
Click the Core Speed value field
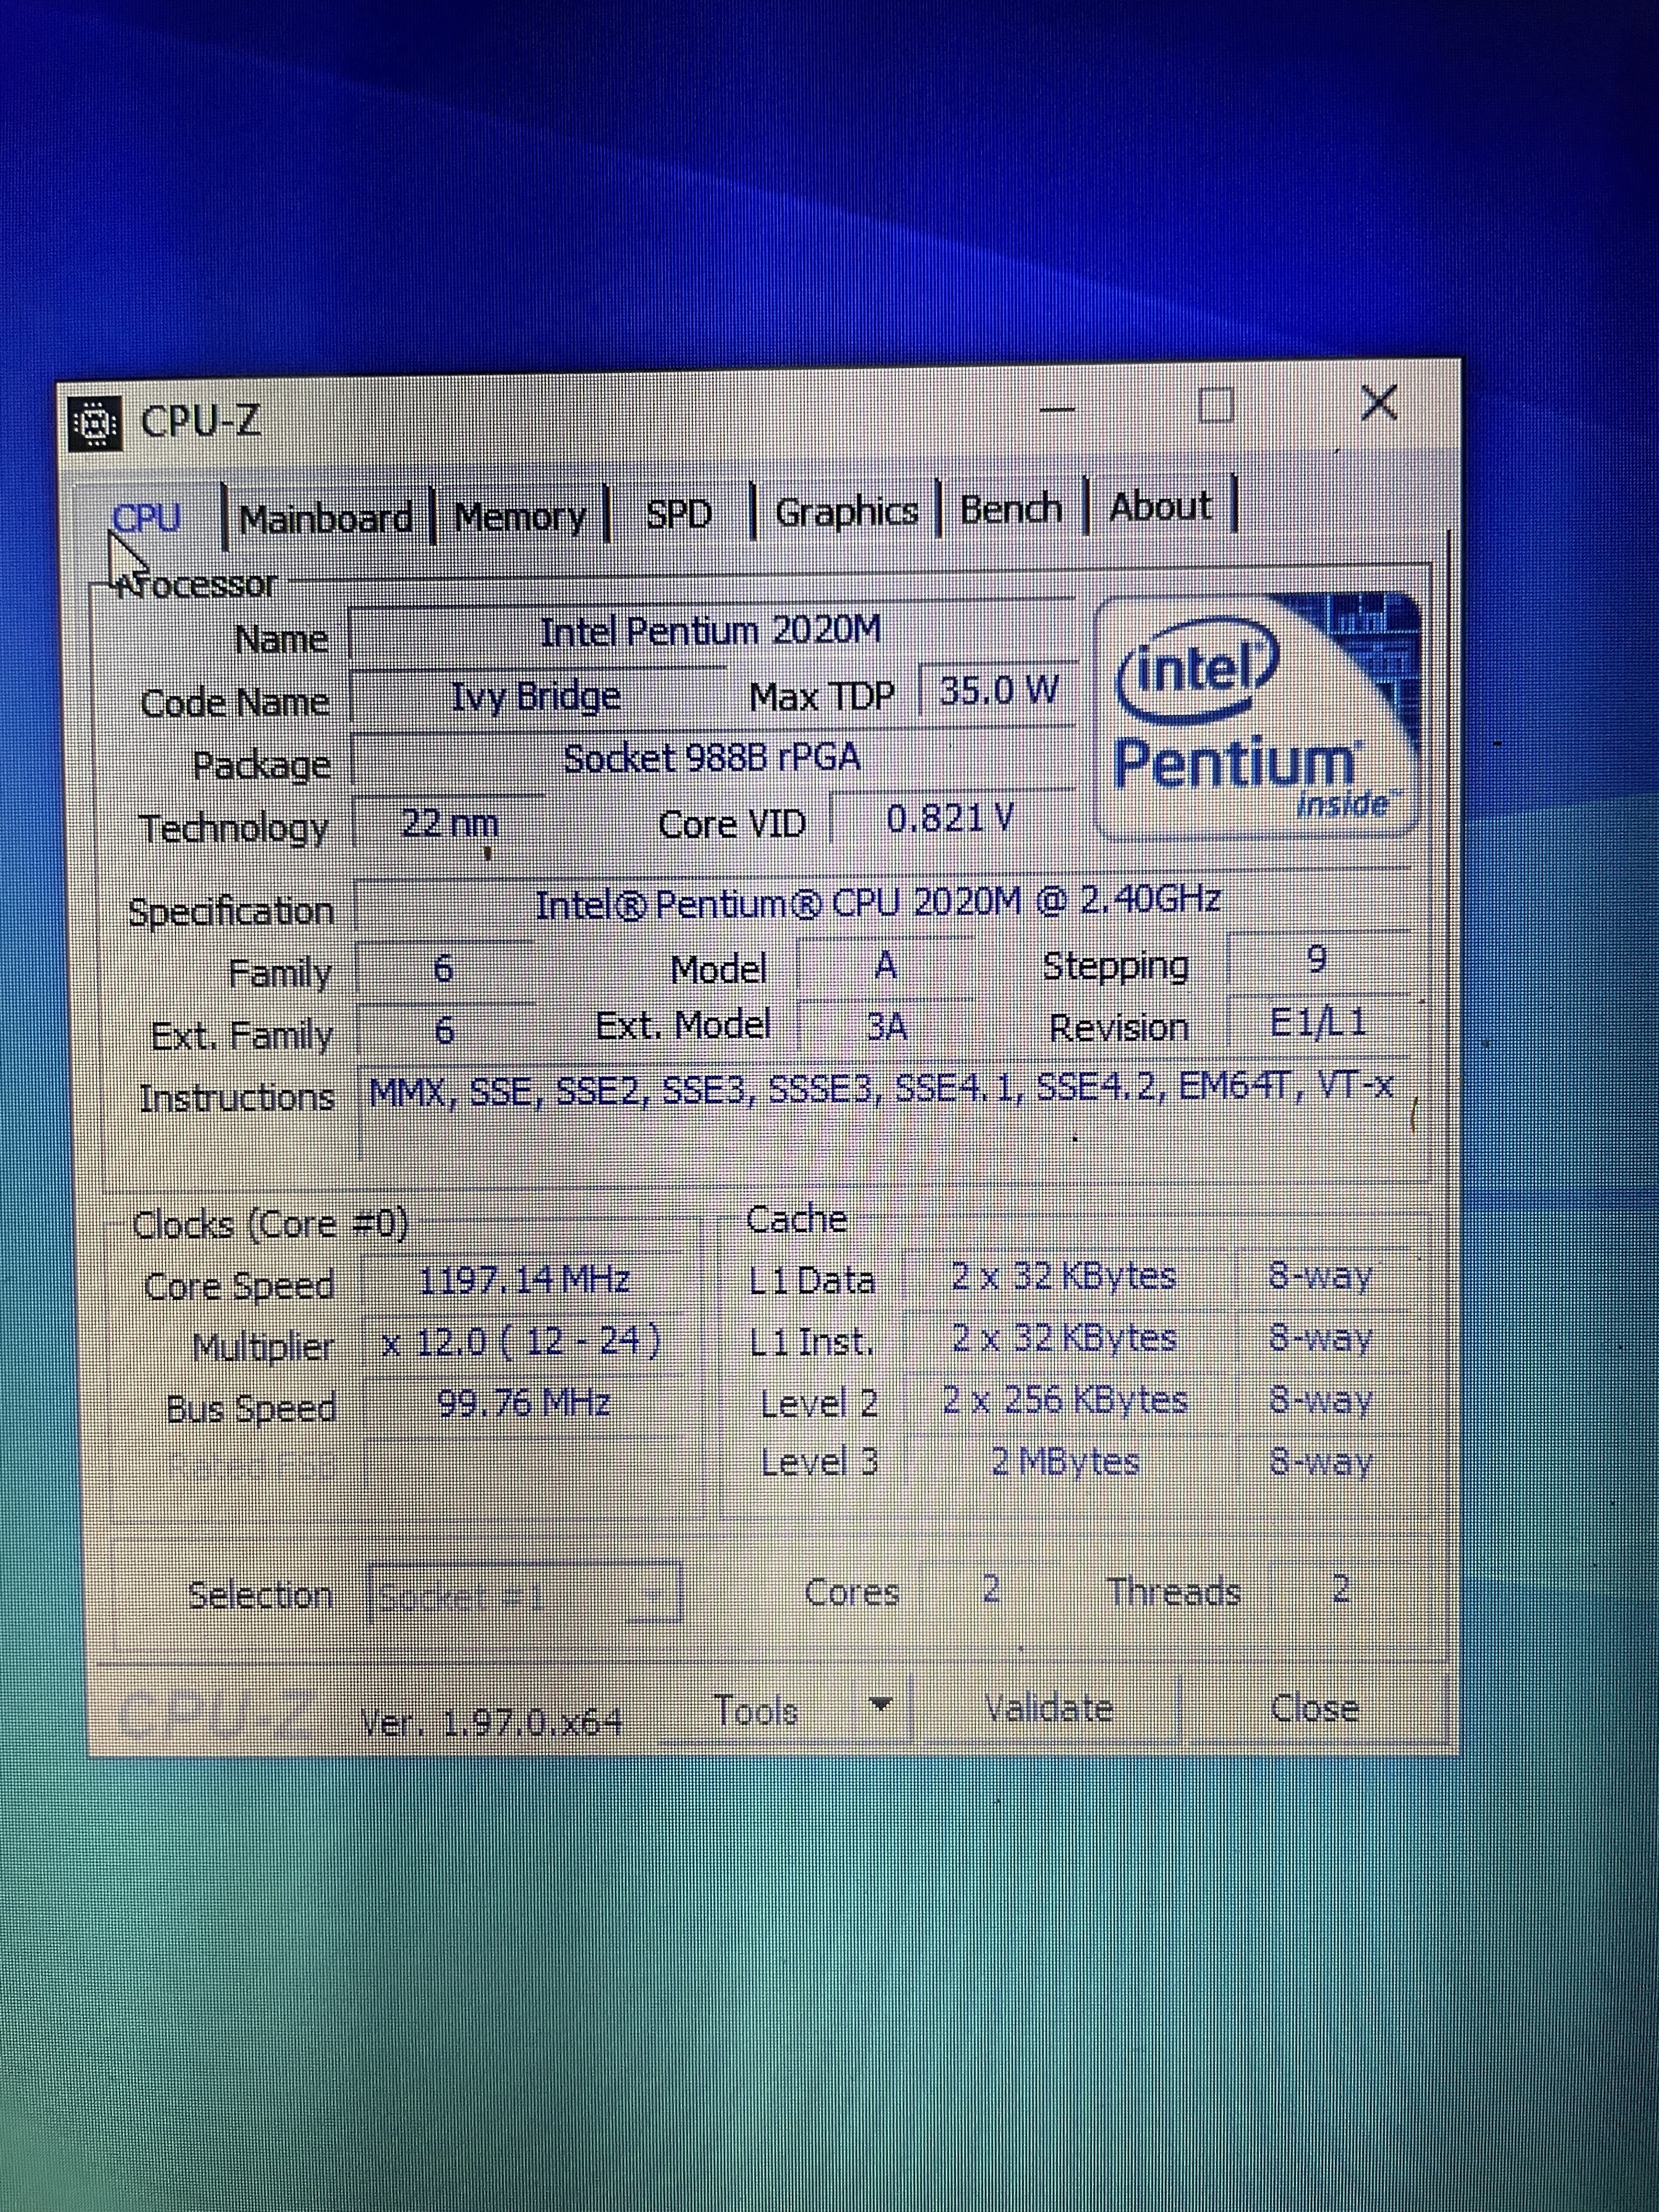pos(524,1281)
